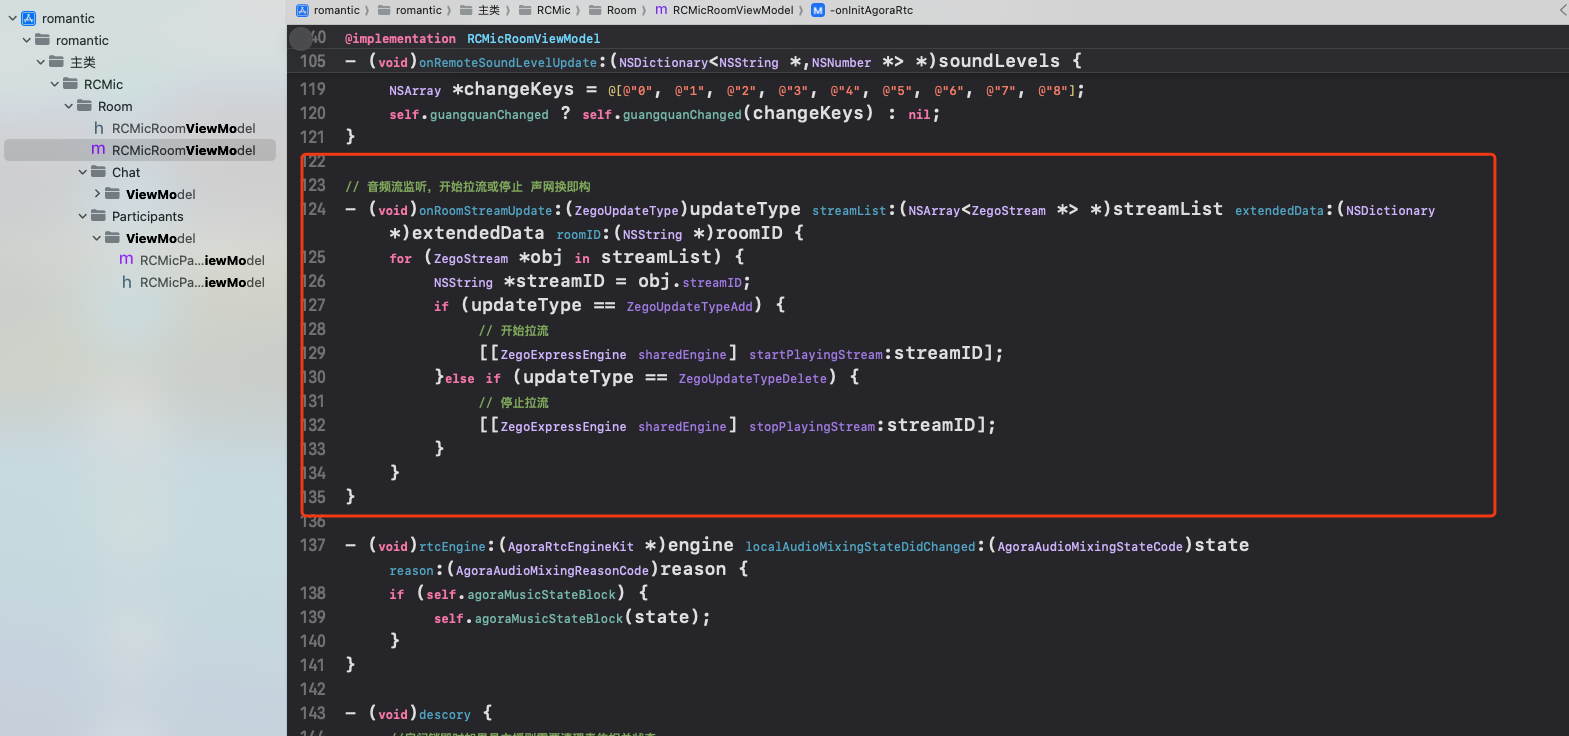This screenshot has width=1569, height=736.
Task: Select the 主类 folder in the navigator
Action: pyautogui.click(x=82, y=62)
